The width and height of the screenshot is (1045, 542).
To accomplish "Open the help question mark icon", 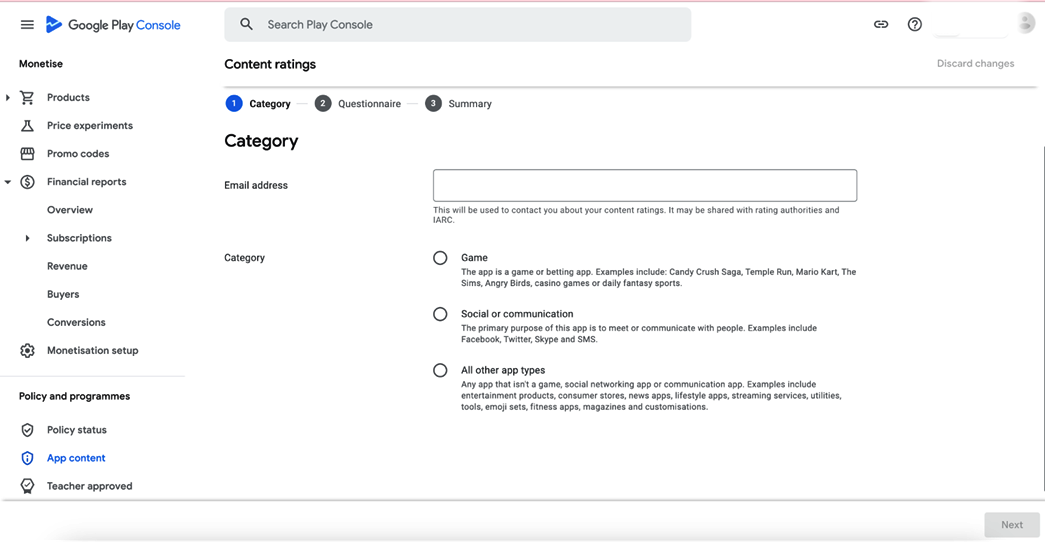I will [x=914, y=25].
